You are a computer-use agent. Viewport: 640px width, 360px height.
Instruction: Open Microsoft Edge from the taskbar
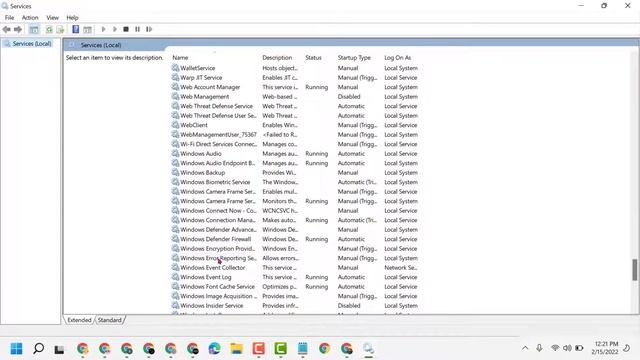coord(214,349)
